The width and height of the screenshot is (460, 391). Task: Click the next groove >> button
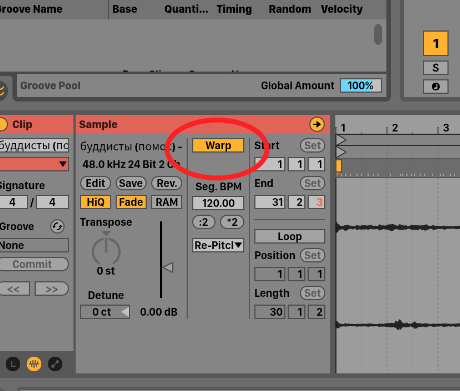pyautogui.click(x=52, y=289)
